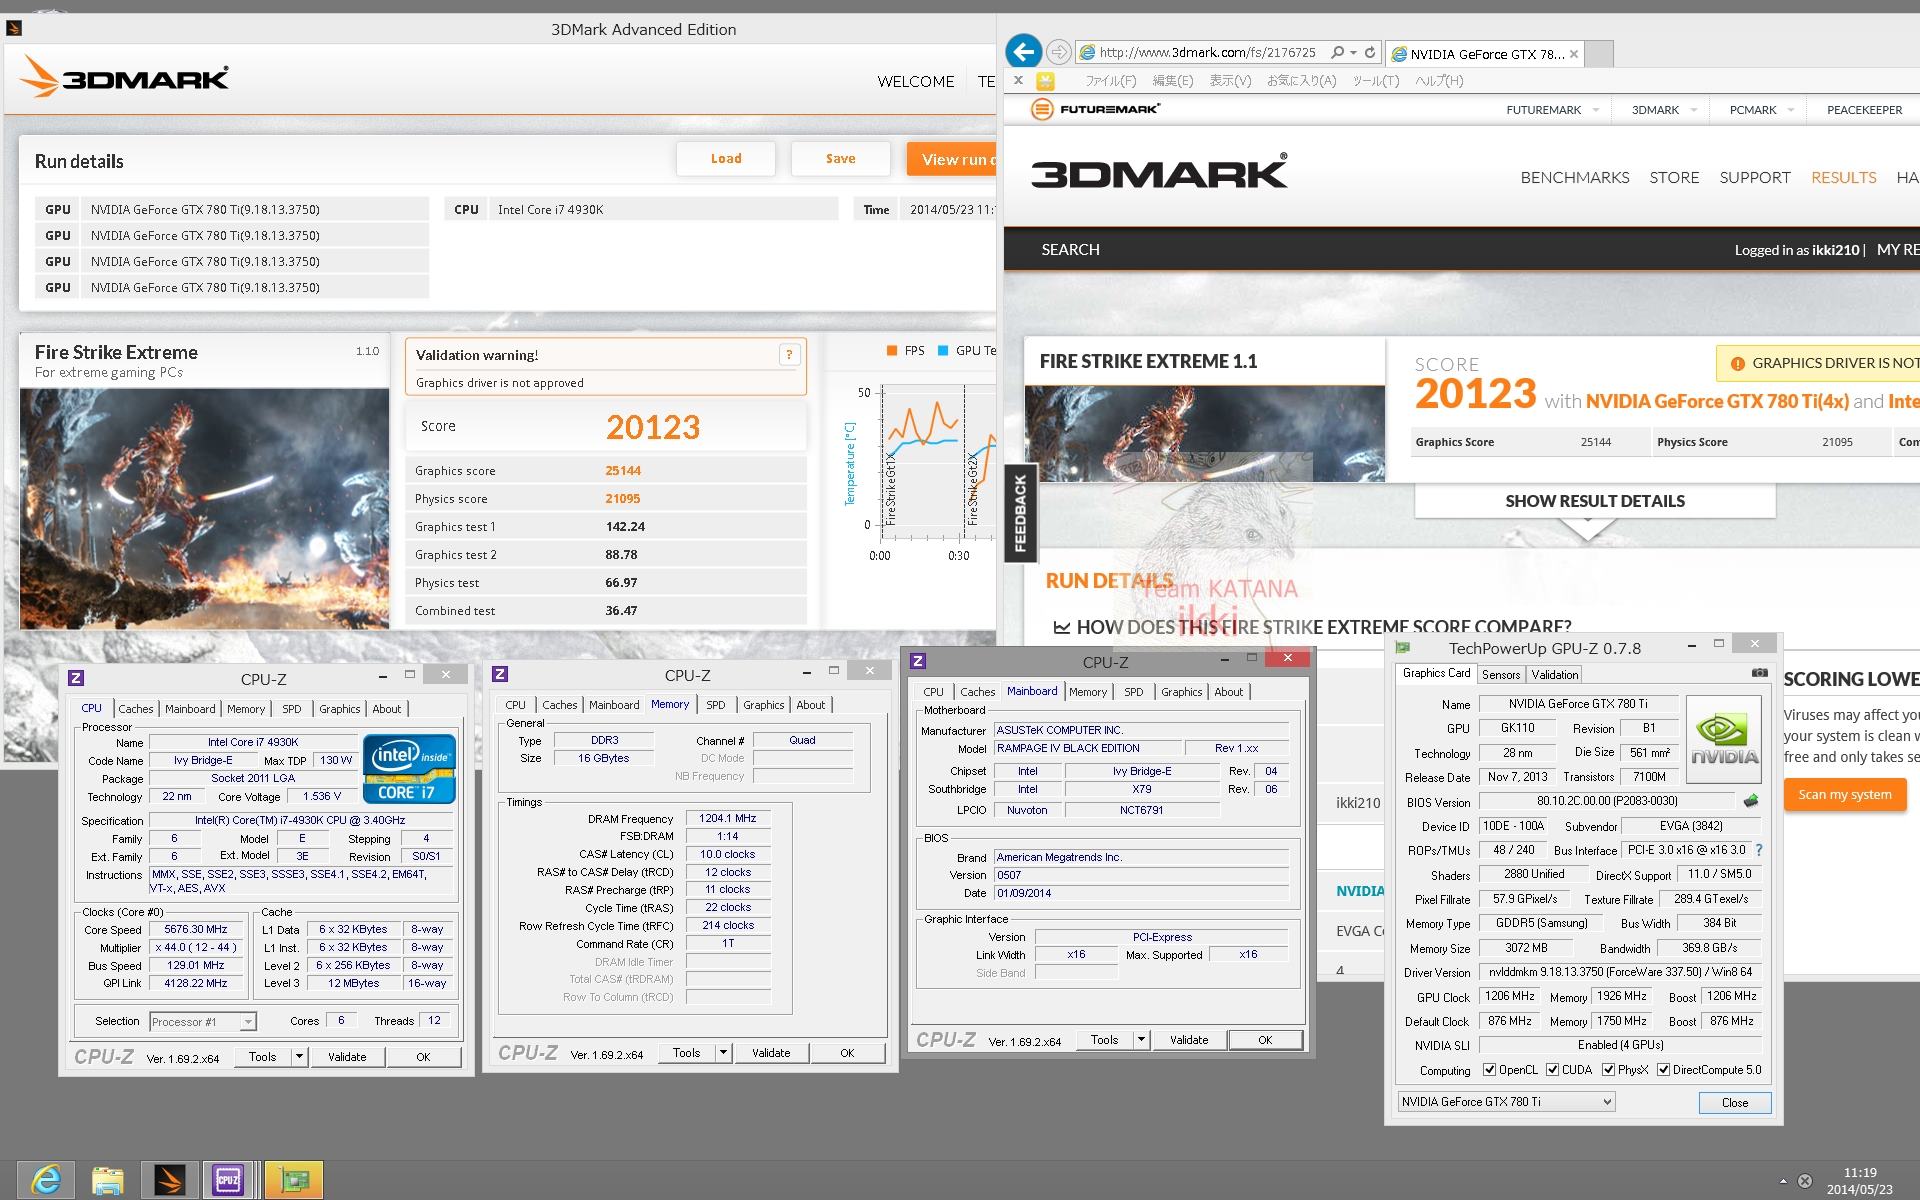This screenshot has width=1920, height=1200.
Task: Click GPU-Z screenshot camera icon
Action: coord(1760,673)
